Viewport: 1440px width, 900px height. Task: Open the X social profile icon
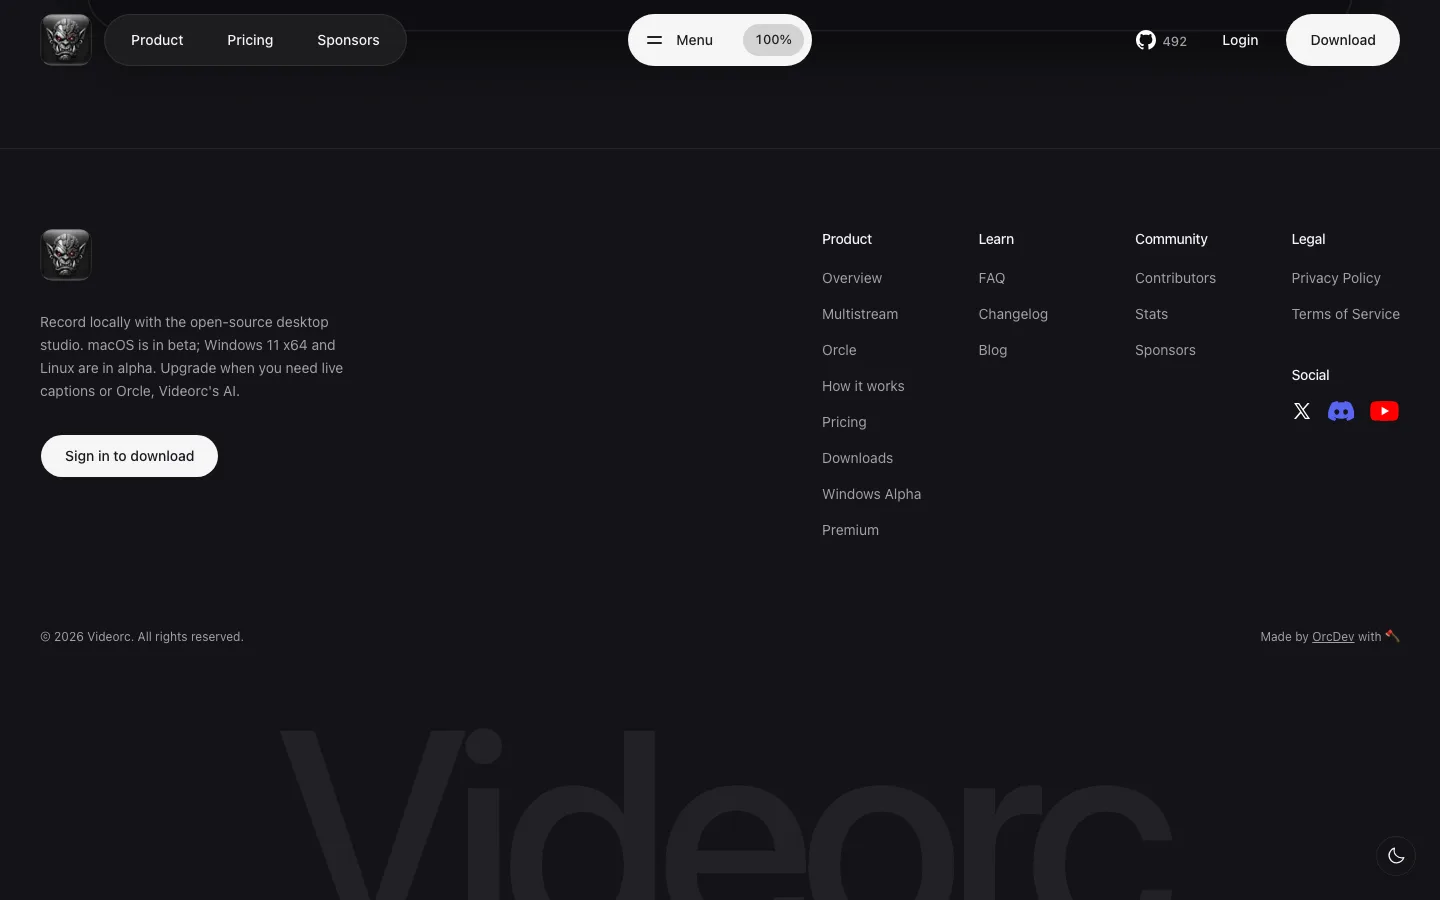click(x=1302, y=411)
